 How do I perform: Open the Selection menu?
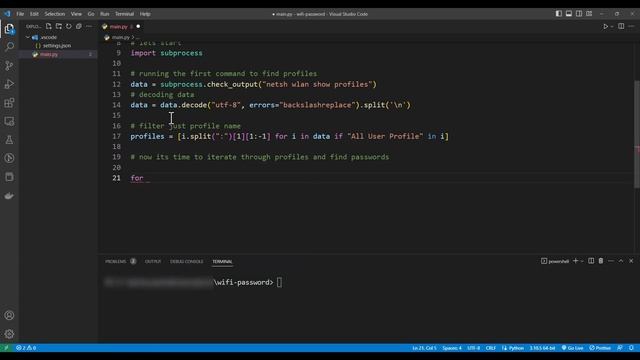pyautogui.click(x=55, y=14)
